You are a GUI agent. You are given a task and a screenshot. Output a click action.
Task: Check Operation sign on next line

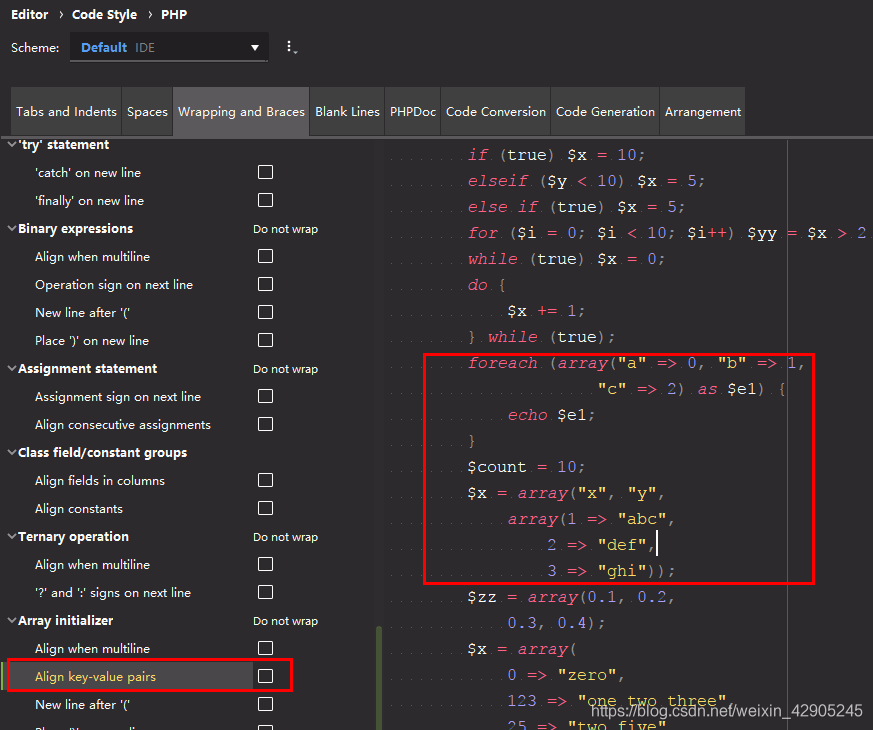click(265, 284)
